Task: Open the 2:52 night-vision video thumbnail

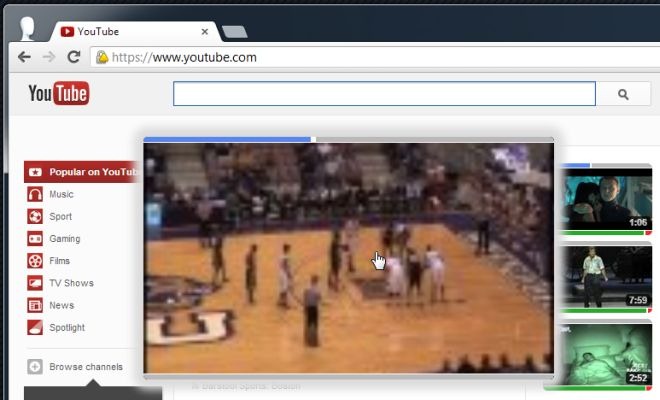Action: pos(607,355)
